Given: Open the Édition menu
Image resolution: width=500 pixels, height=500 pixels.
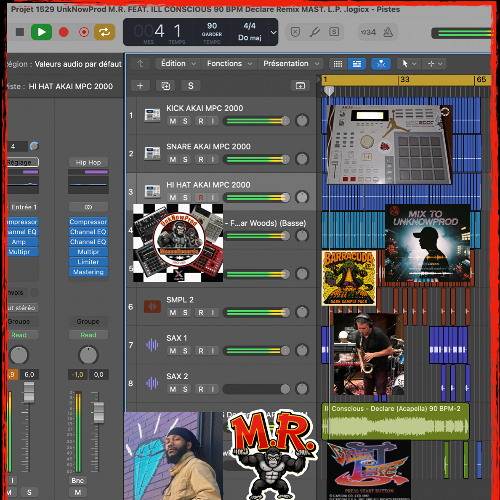Looking at the screenshot, I should click(x=178, y=63).
